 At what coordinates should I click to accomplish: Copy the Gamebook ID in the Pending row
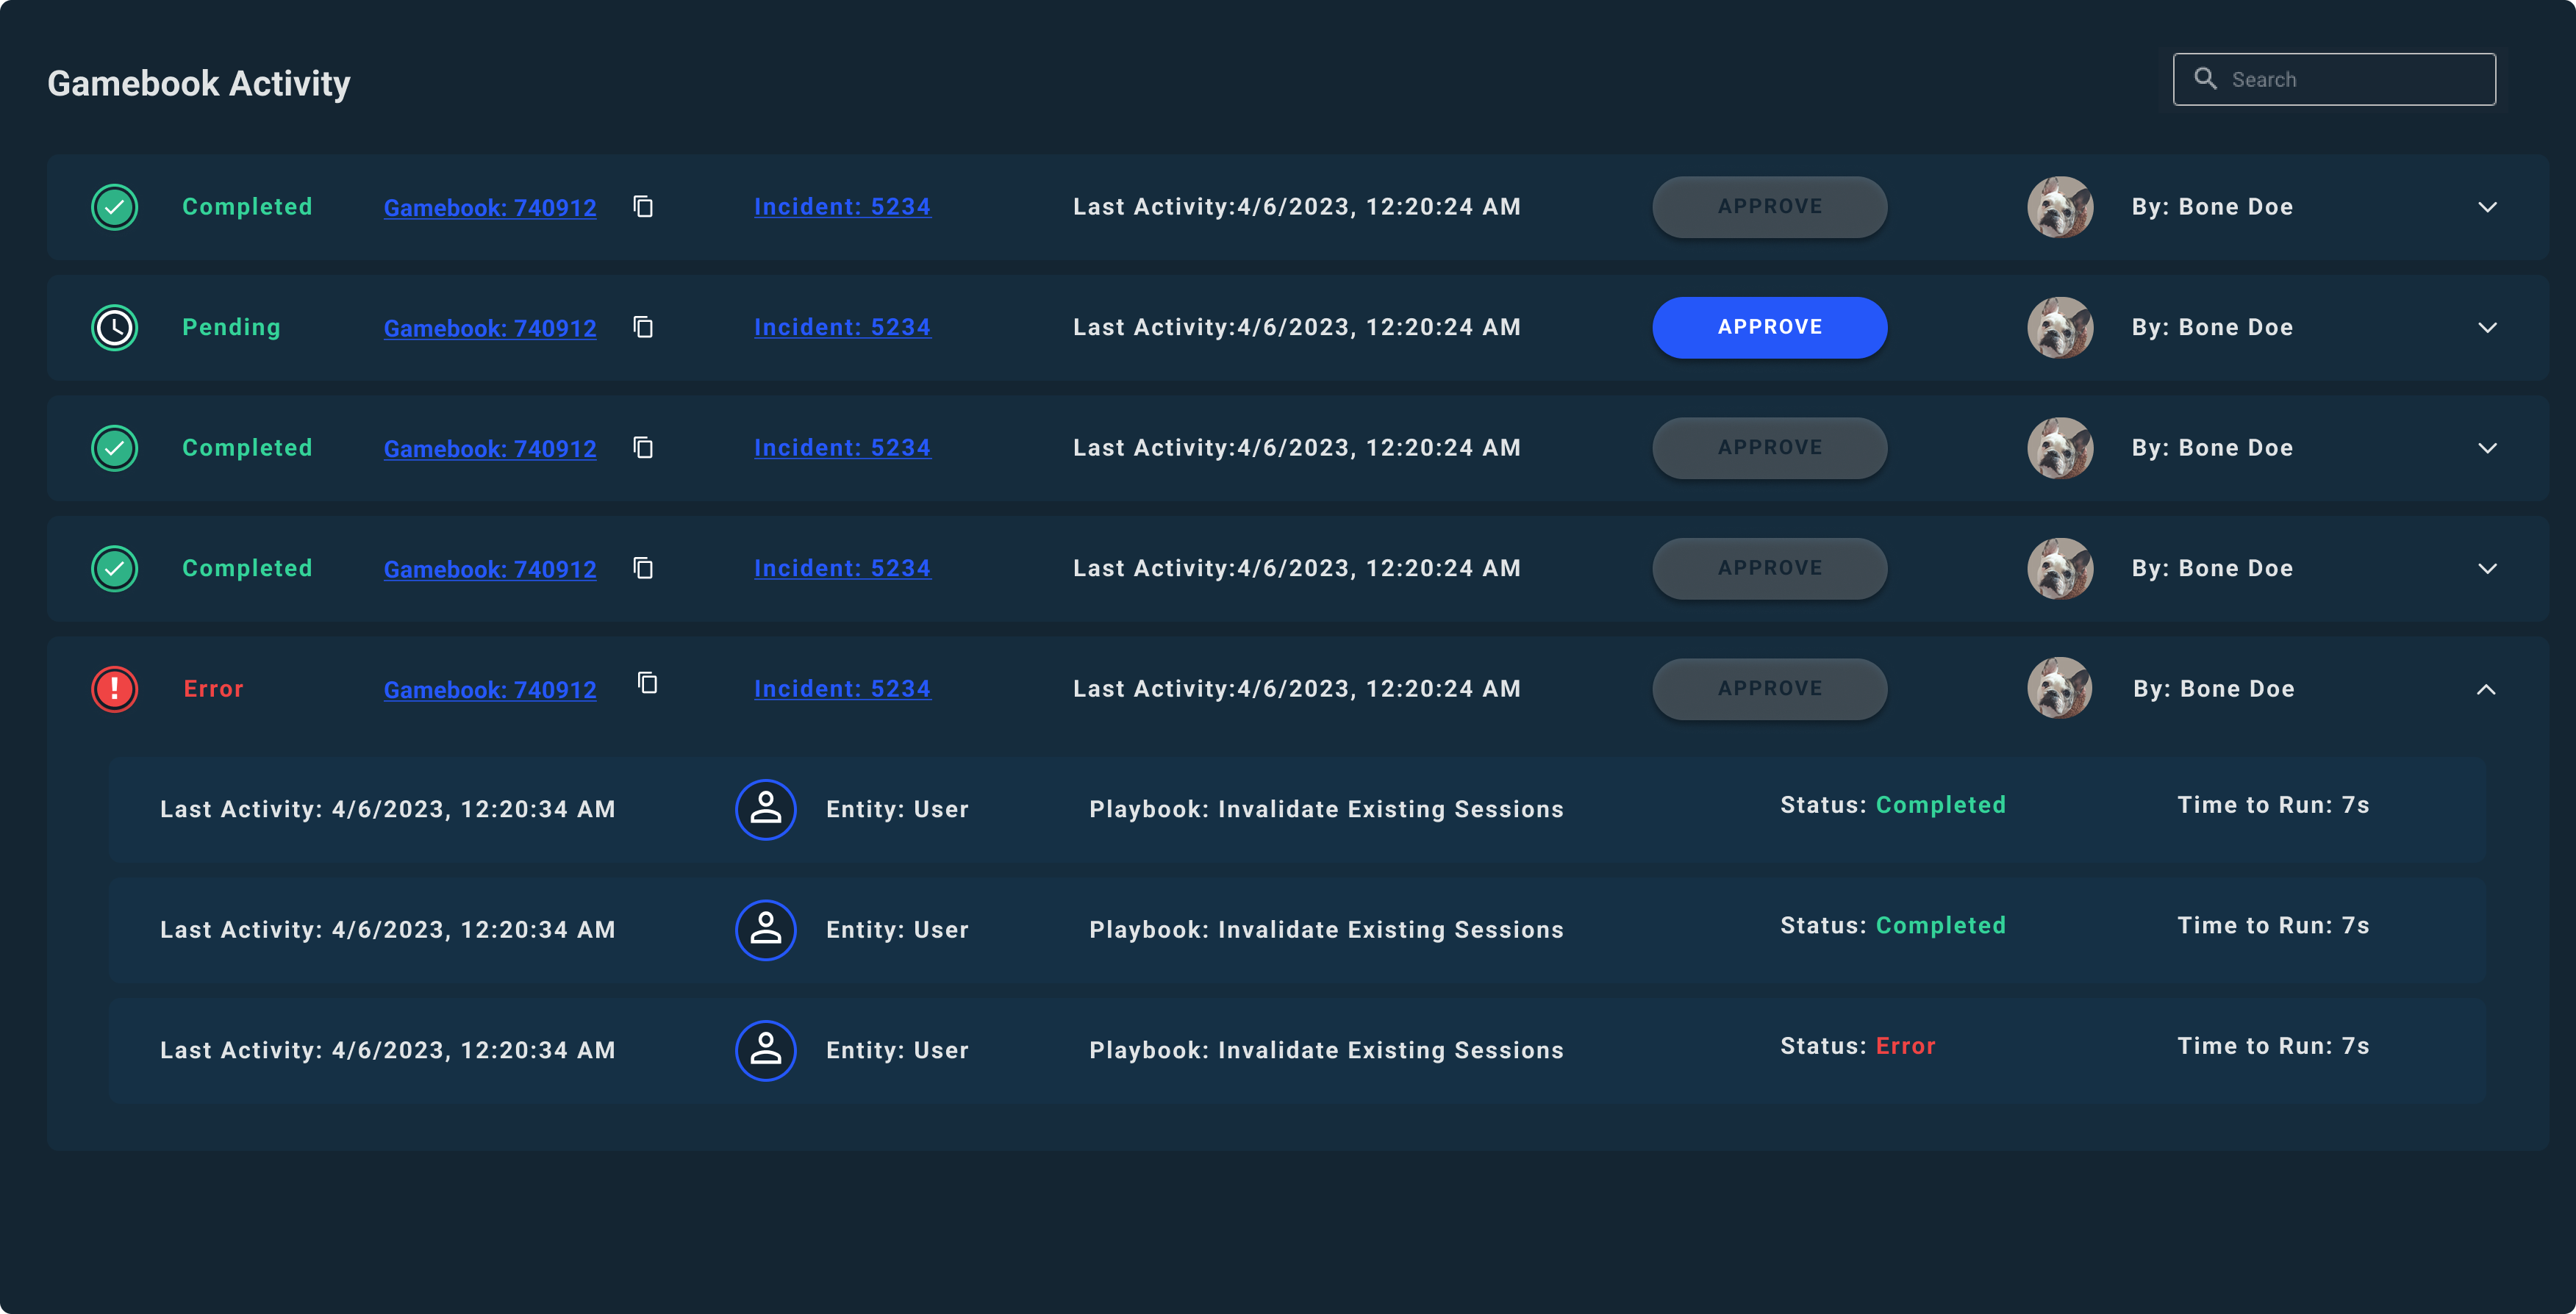click(643, 327)
